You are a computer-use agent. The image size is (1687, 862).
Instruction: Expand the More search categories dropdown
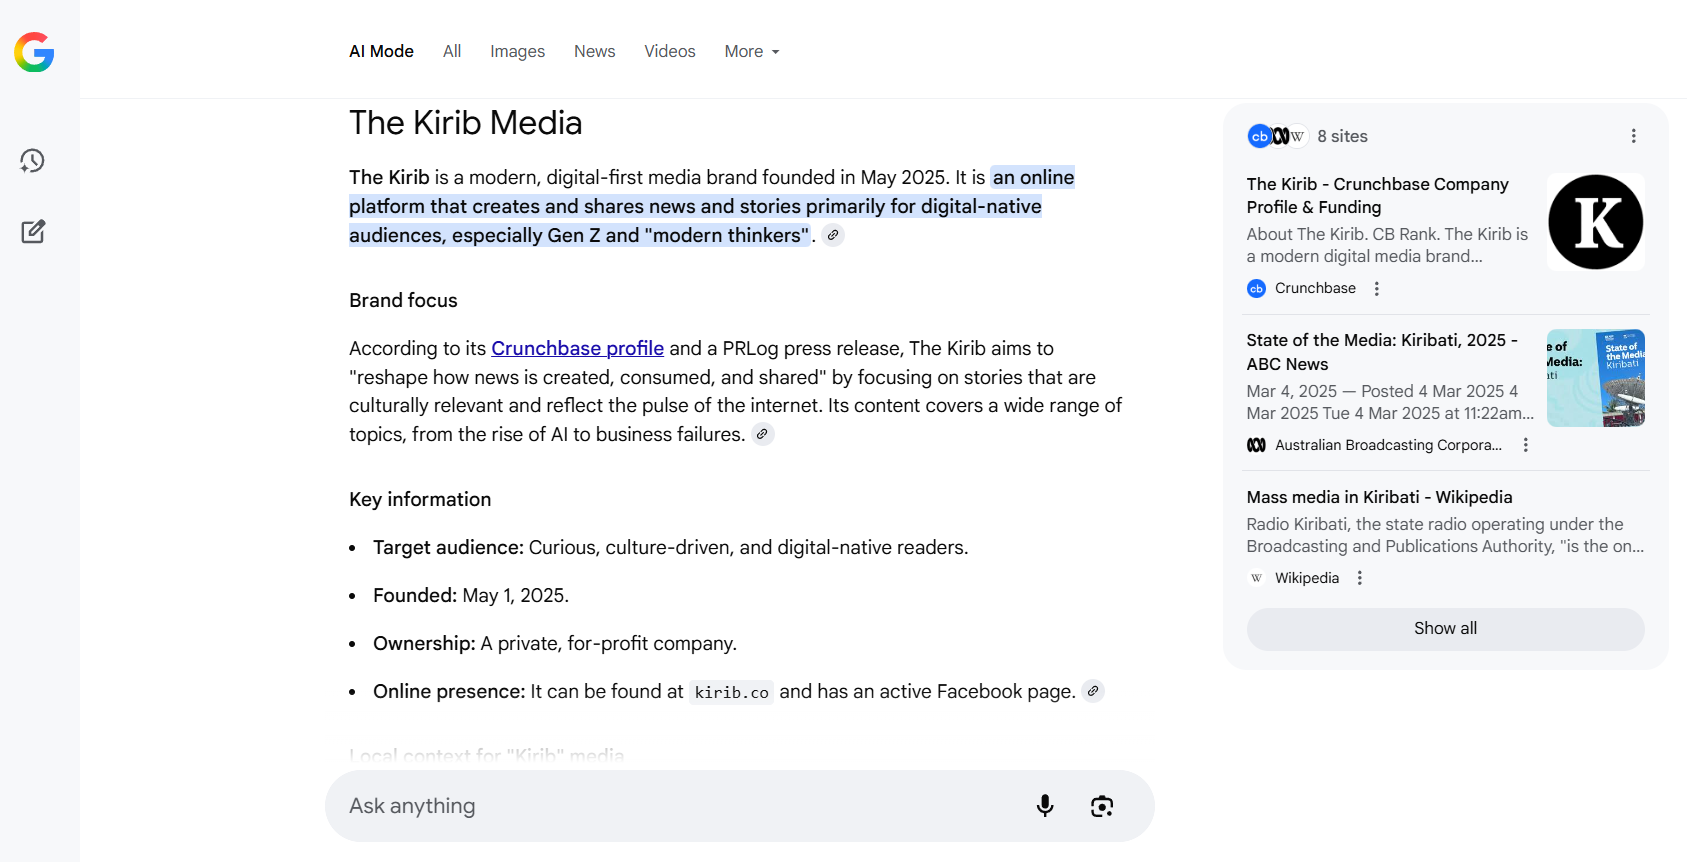tap(751, 51)
